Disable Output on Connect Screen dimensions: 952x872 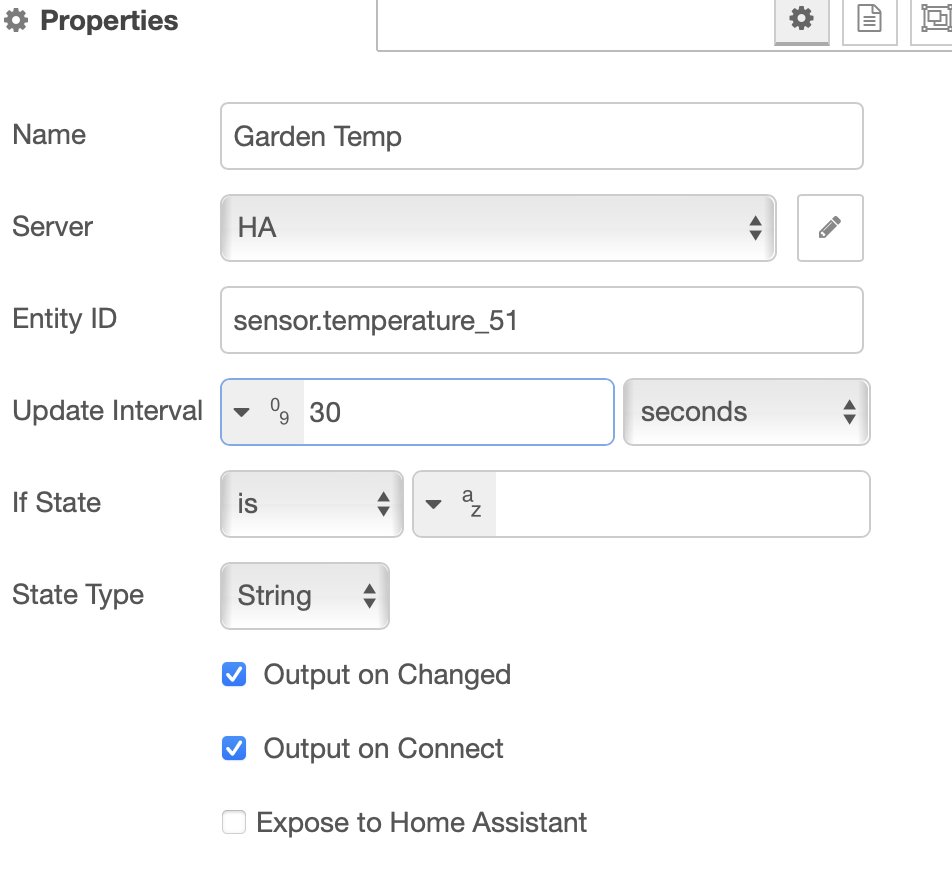pos(233,748)
